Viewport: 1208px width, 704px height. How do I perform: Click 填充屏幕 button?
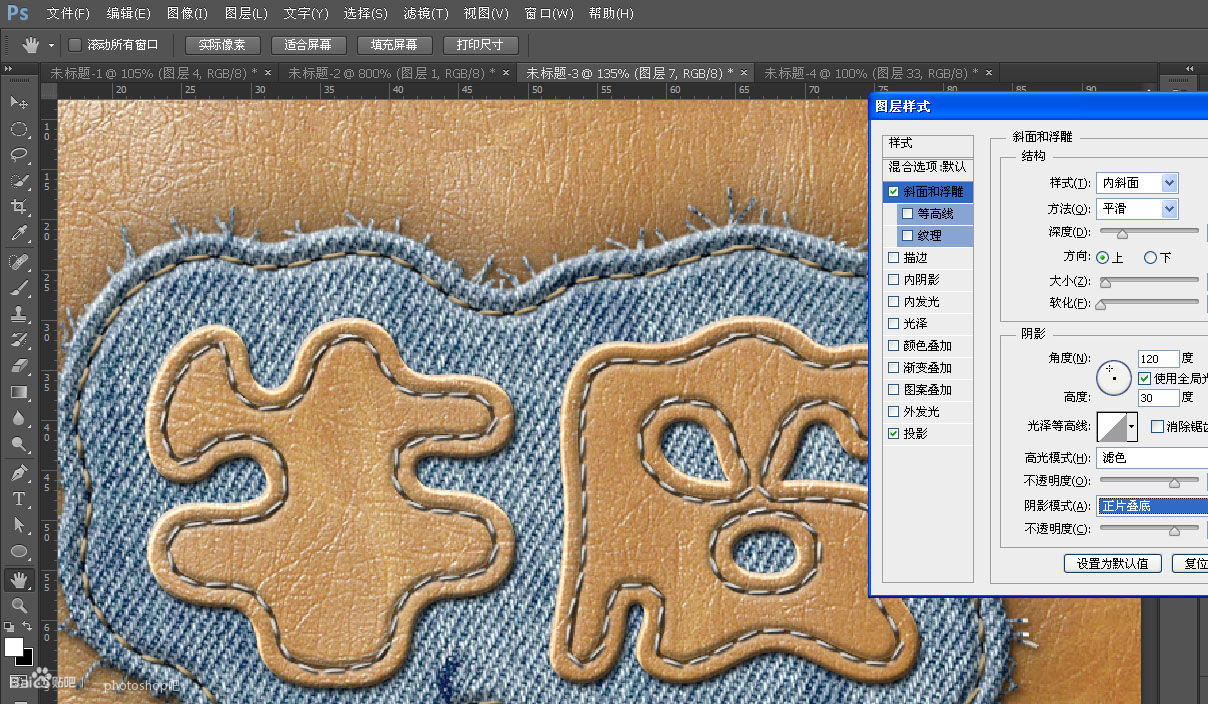pyautogui.click(x=394, y=45)
